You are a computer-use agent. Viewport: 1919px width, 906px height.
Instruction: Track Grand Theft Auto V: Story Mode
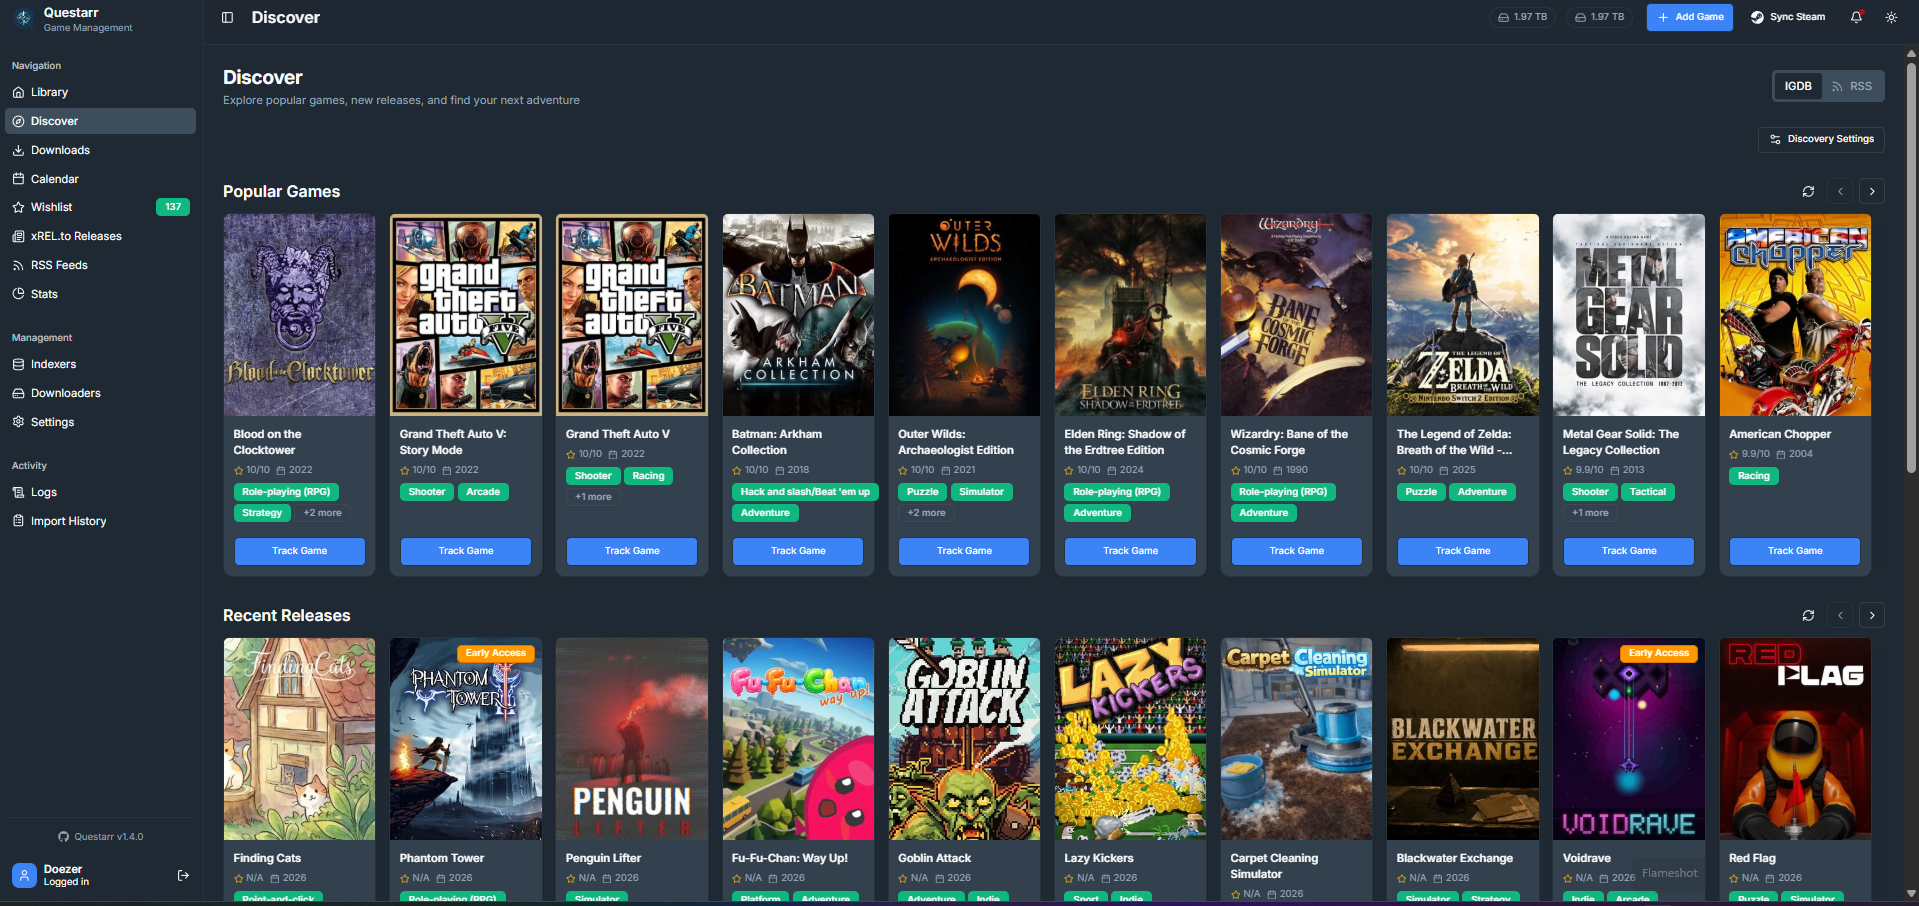466,551
